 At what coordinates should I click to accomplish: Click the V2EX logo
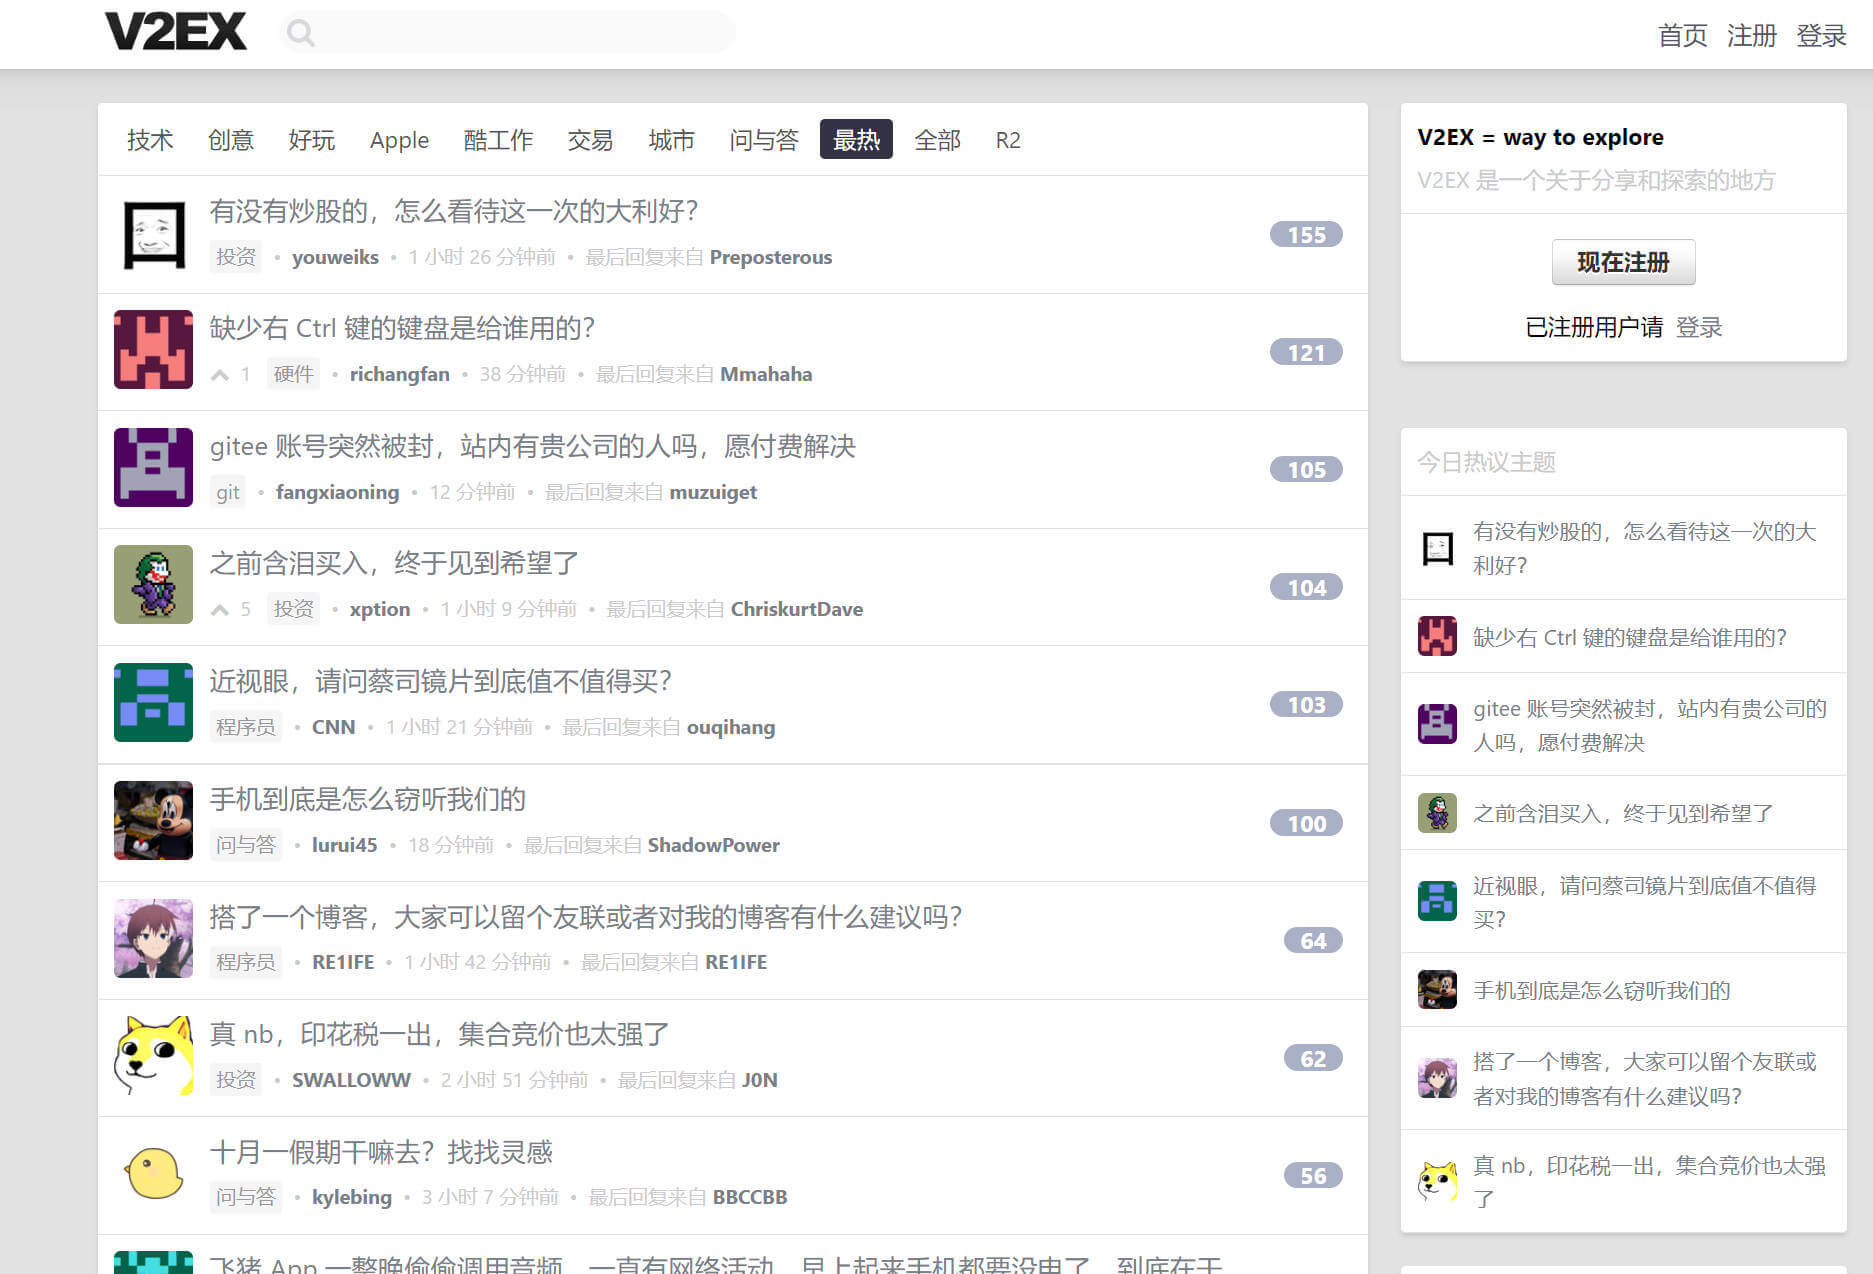click(x=175, y=33)
